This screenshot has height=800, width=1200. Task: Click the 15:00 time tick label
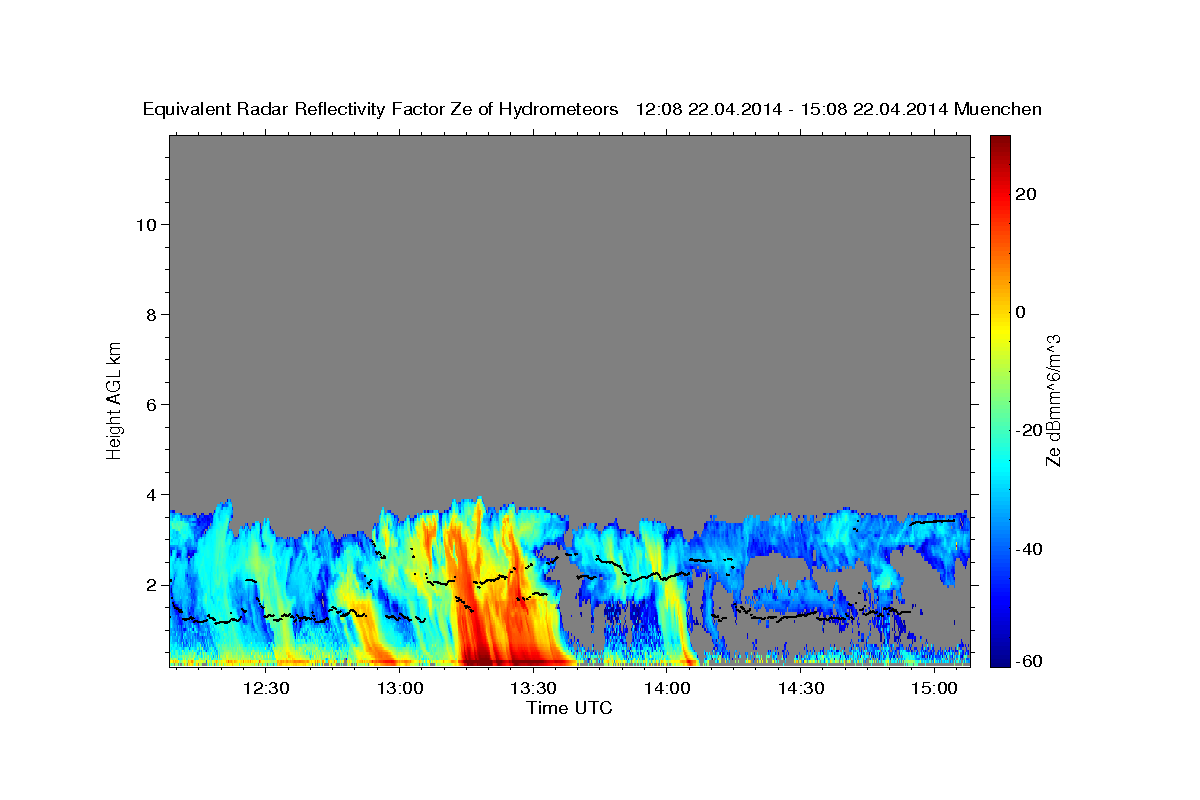(x=934, y=688)
